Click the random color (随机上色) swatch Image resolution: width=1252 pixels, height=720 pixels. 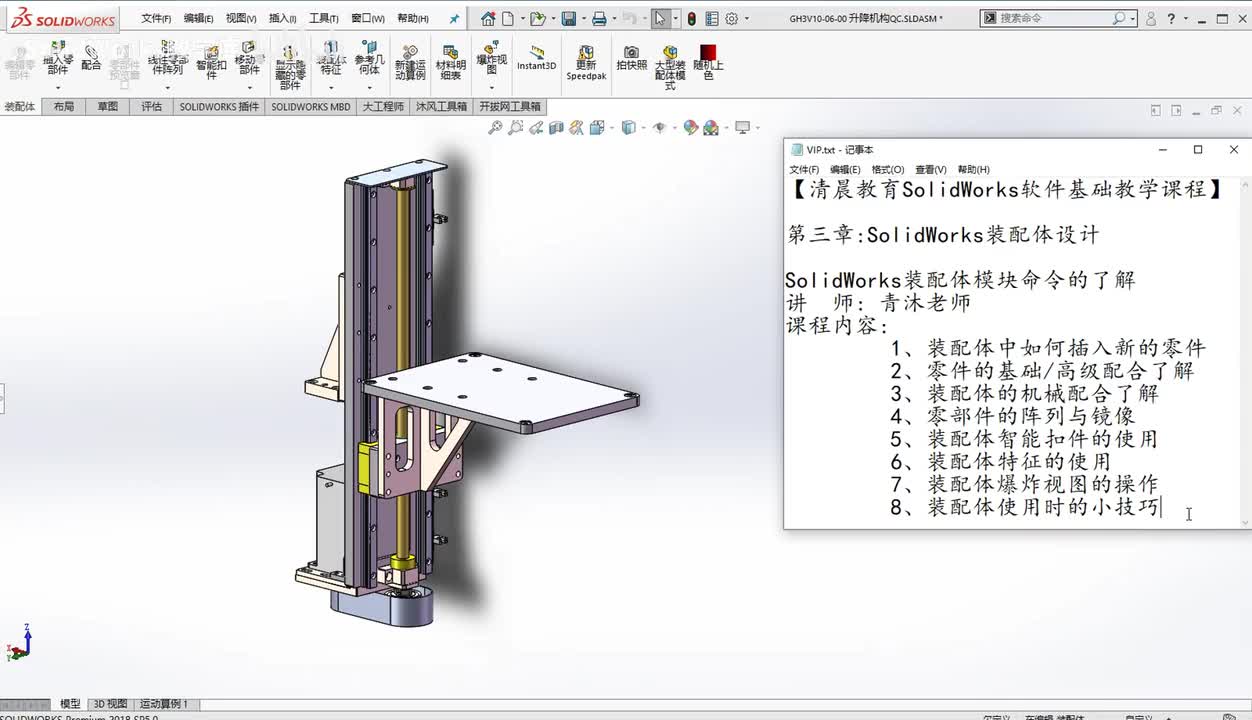(x=708, y=62)
